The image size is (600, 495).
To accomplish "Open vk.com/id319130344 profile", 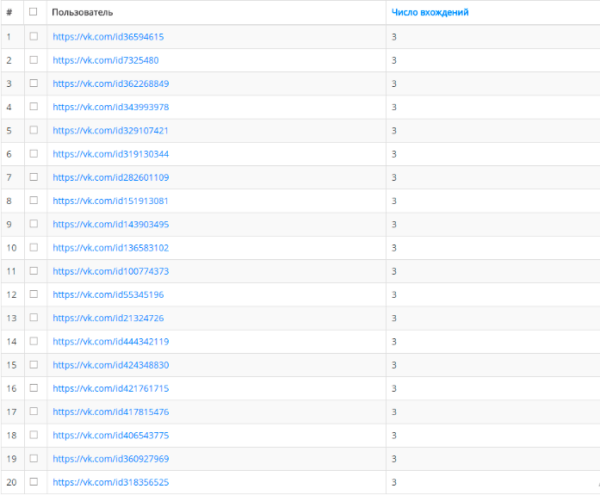I will pos(111,154).
